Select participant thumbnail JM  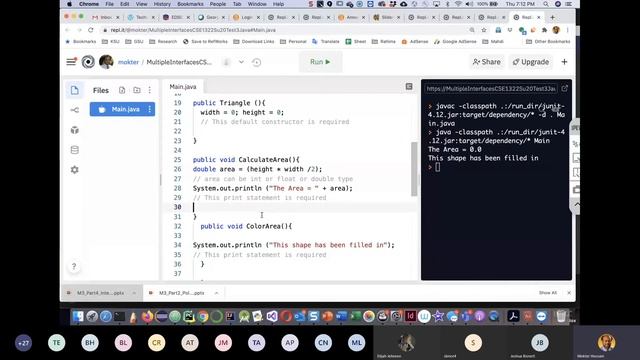223,343
